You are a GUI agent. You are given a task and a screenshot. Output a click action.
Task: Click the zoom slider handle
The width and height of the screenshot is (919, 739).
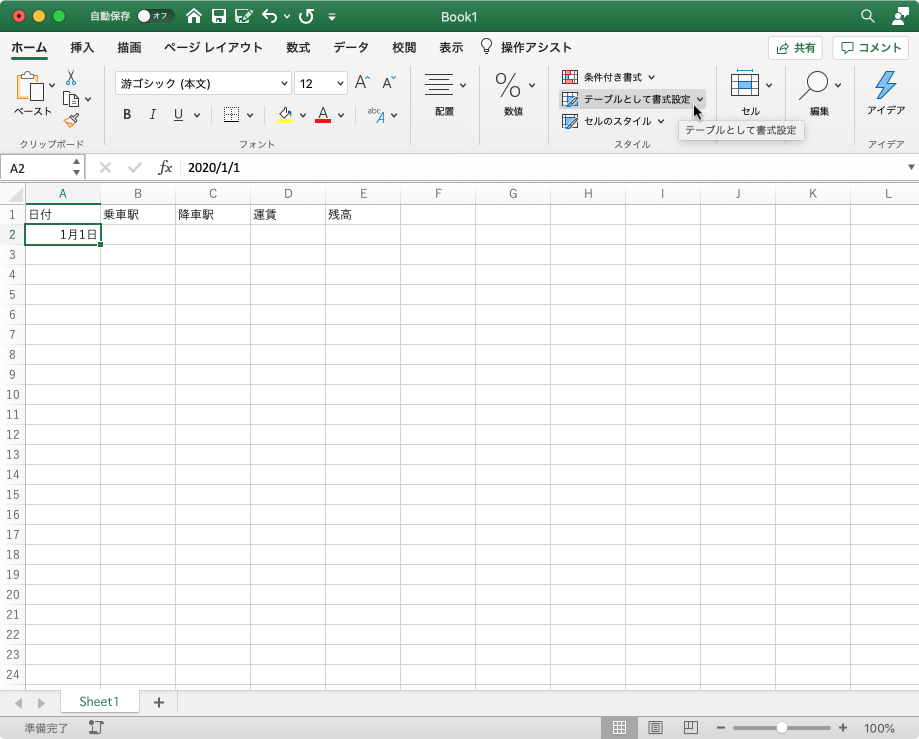(782, 728)
